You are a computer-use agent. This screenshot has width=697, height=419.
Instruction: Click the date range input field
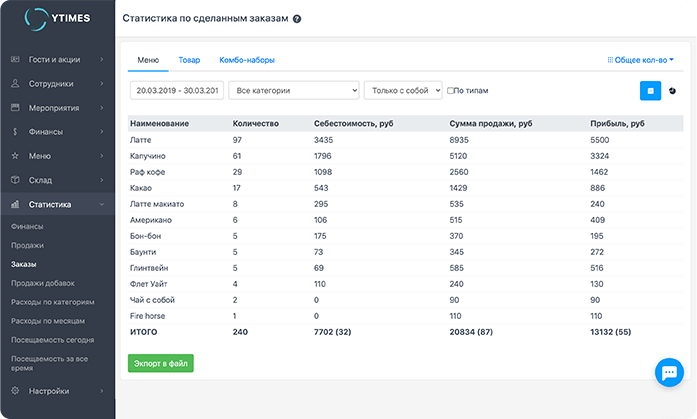[x=176, y=90]
